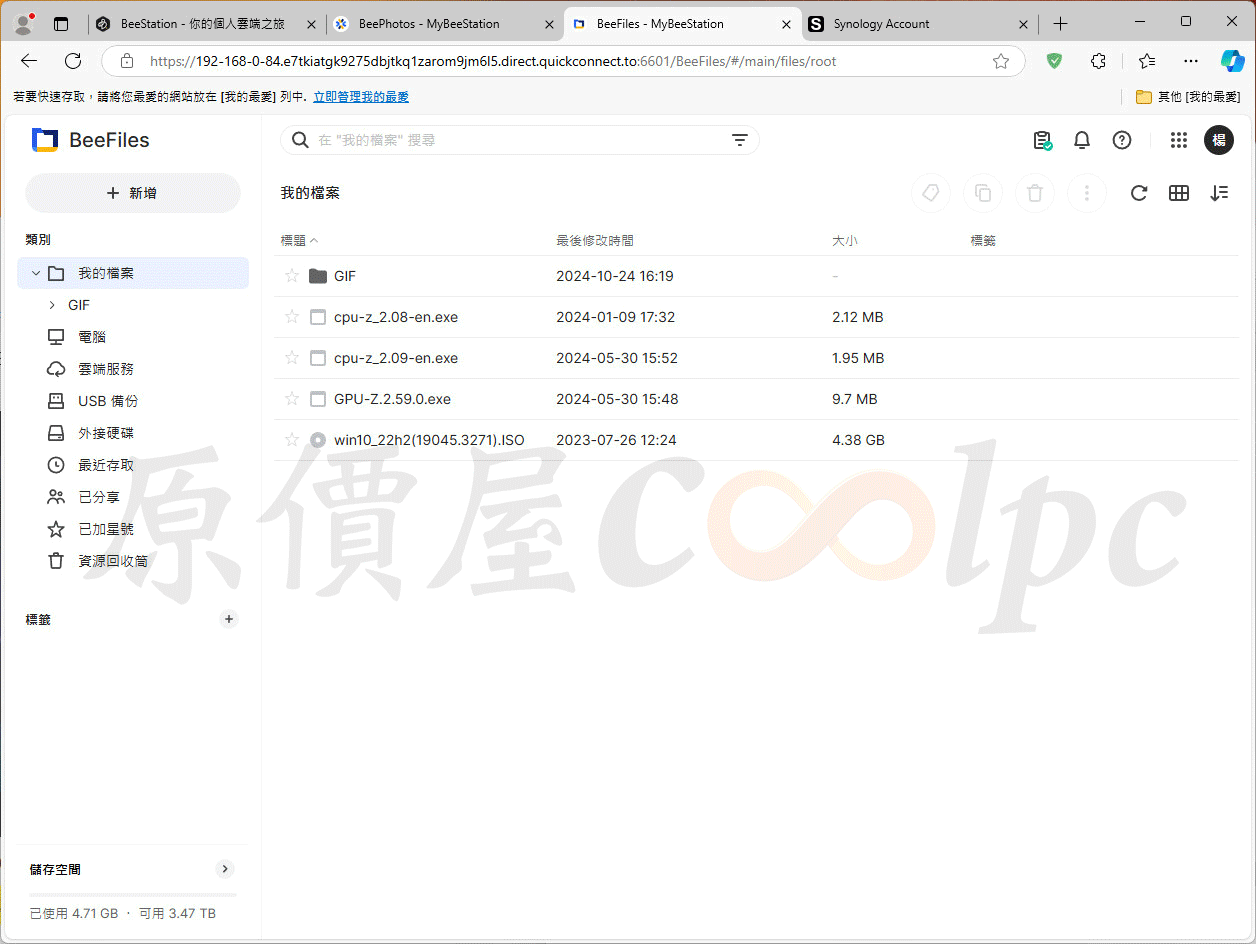The image size is (1256, 944).
Task: Open the user account avatar
Action: (x=1219, y=140)
